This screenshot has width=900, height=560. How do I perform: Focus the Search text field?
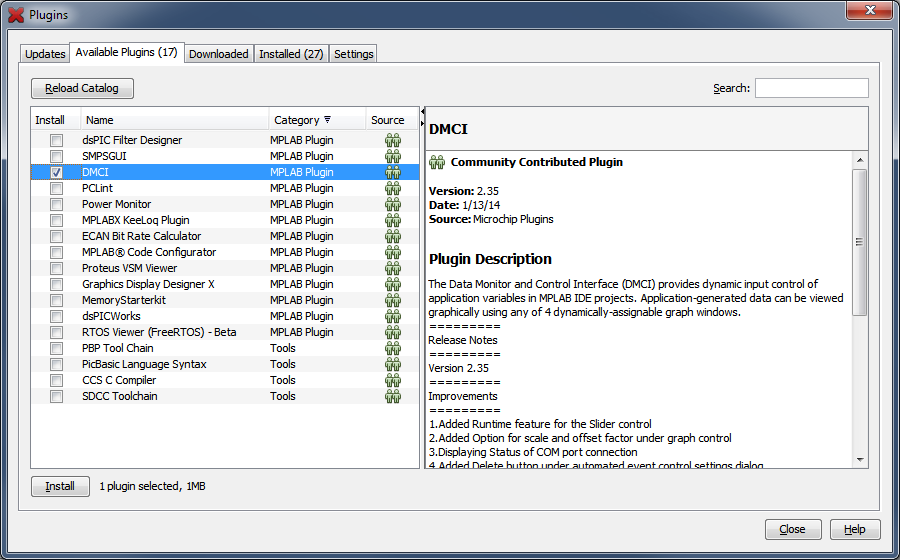[811, 88]
